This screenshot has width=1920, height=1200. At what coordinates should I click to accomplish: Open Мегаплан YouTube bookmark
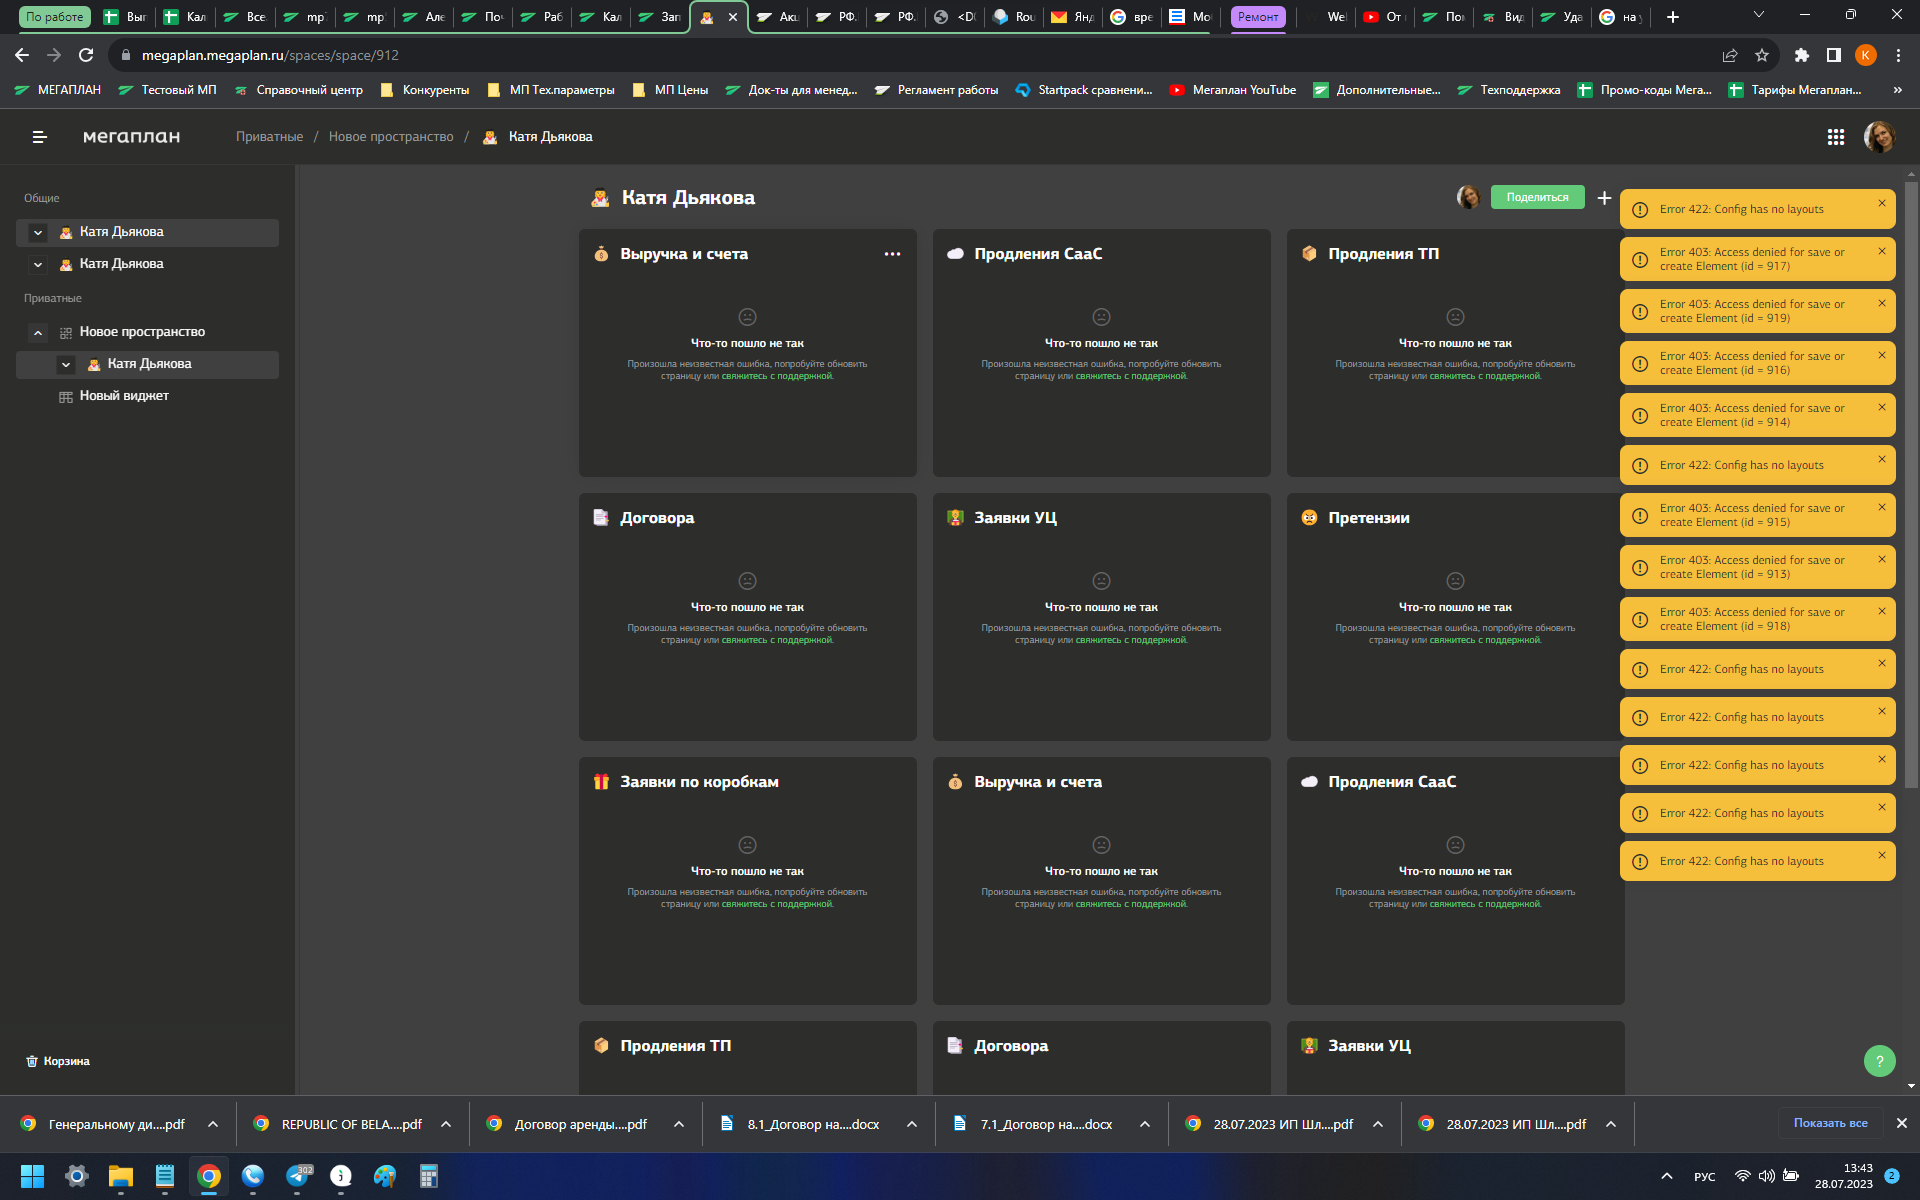[1233, 90]
